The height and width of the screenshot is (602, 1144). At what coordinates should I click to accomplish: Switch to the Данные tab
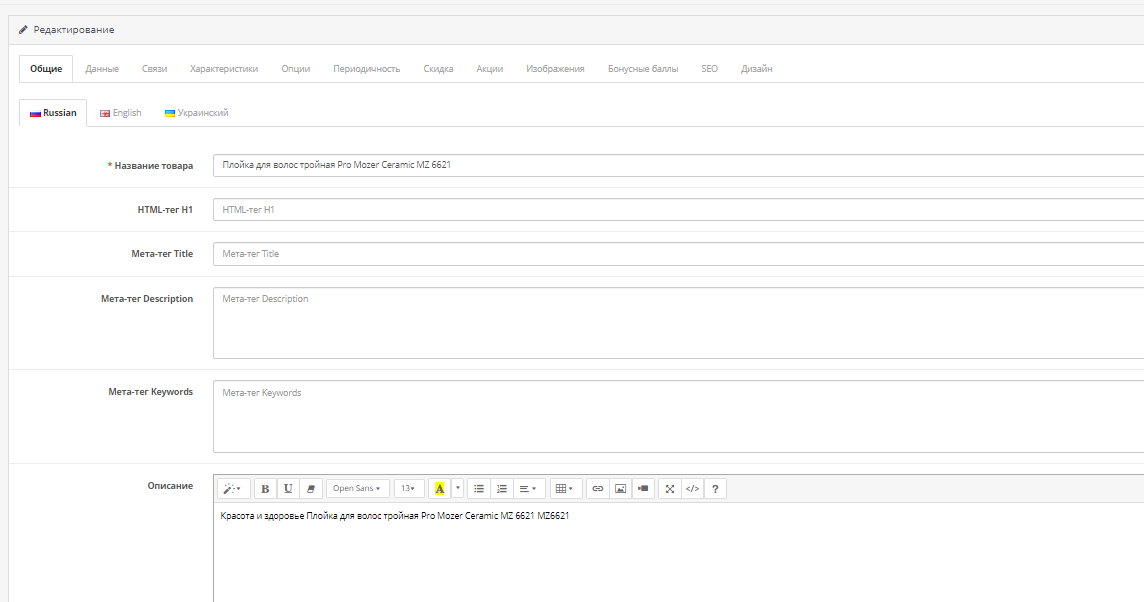(102, 69)
